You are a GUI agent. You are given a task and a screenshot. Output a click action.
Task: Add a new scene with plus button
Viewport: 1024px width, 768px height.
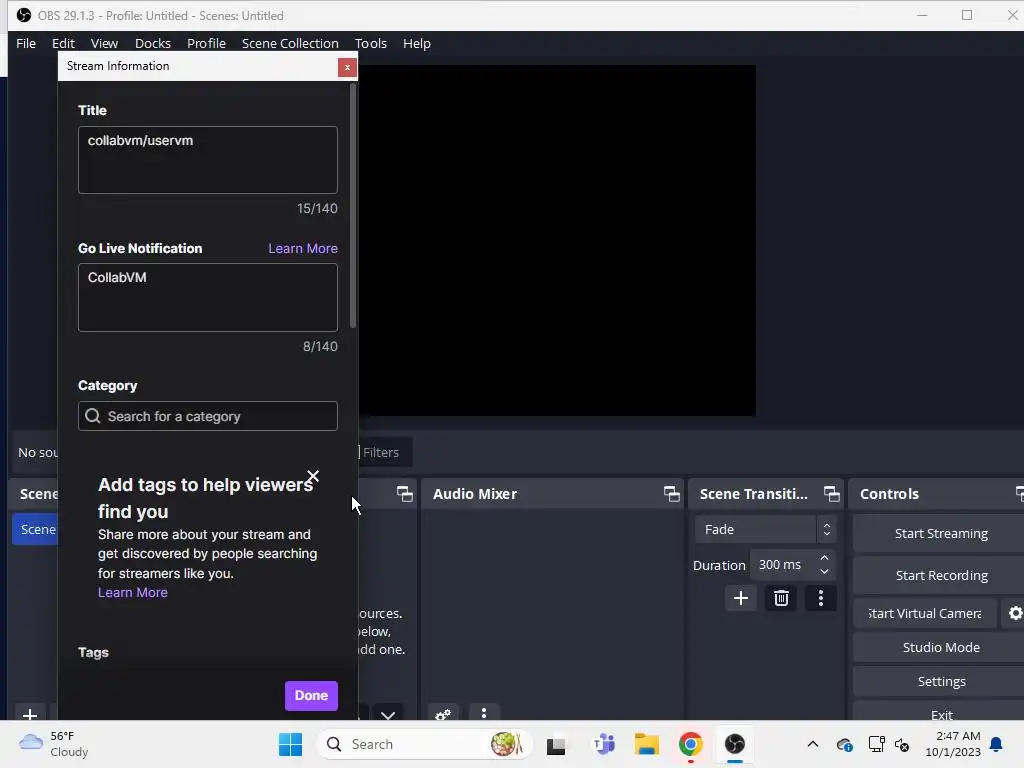pyautogui.click(x=29, y=714)
